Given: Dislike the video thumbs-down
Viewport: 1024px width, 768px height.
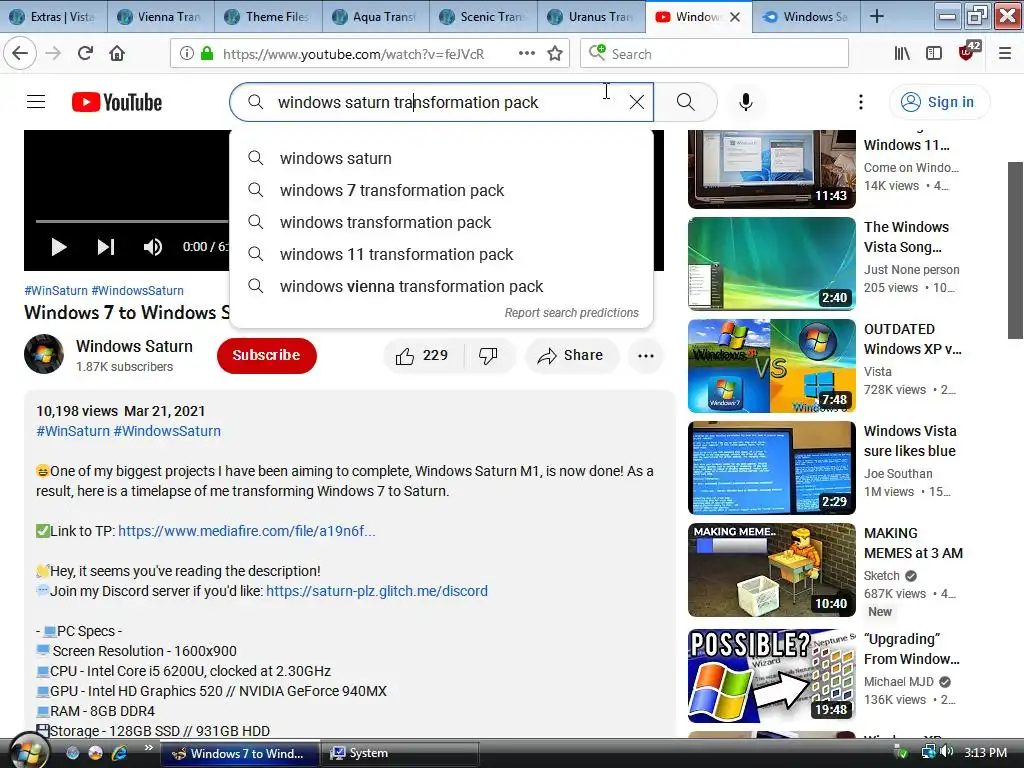Looking at the screenshot, I should (x=488, y=355).
